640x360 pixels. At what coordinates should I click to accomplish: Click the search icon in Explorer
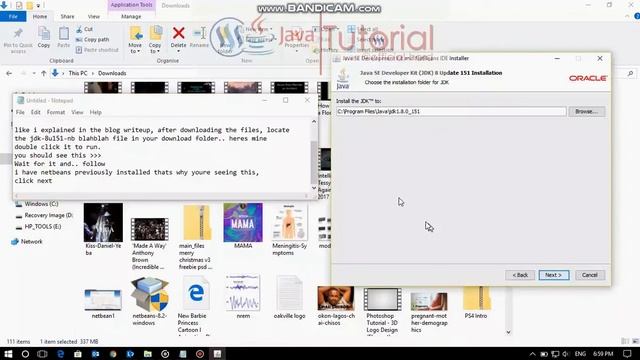point(630,73)
